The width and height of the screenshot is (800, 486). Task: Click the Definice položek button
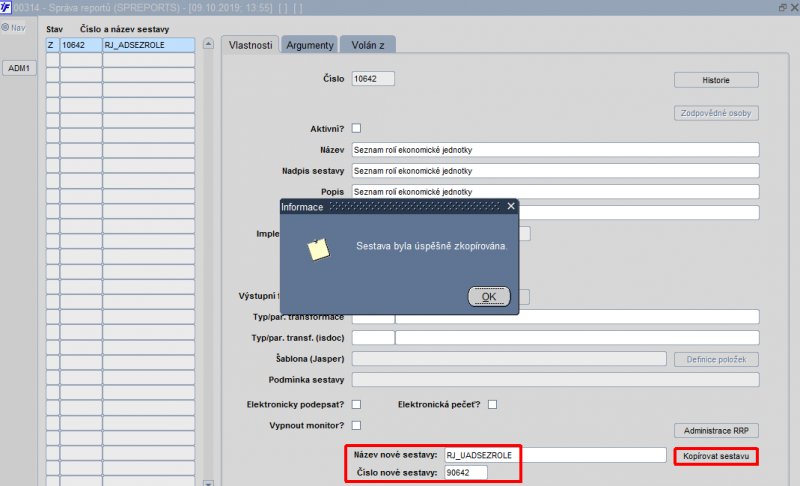(716, 360)
